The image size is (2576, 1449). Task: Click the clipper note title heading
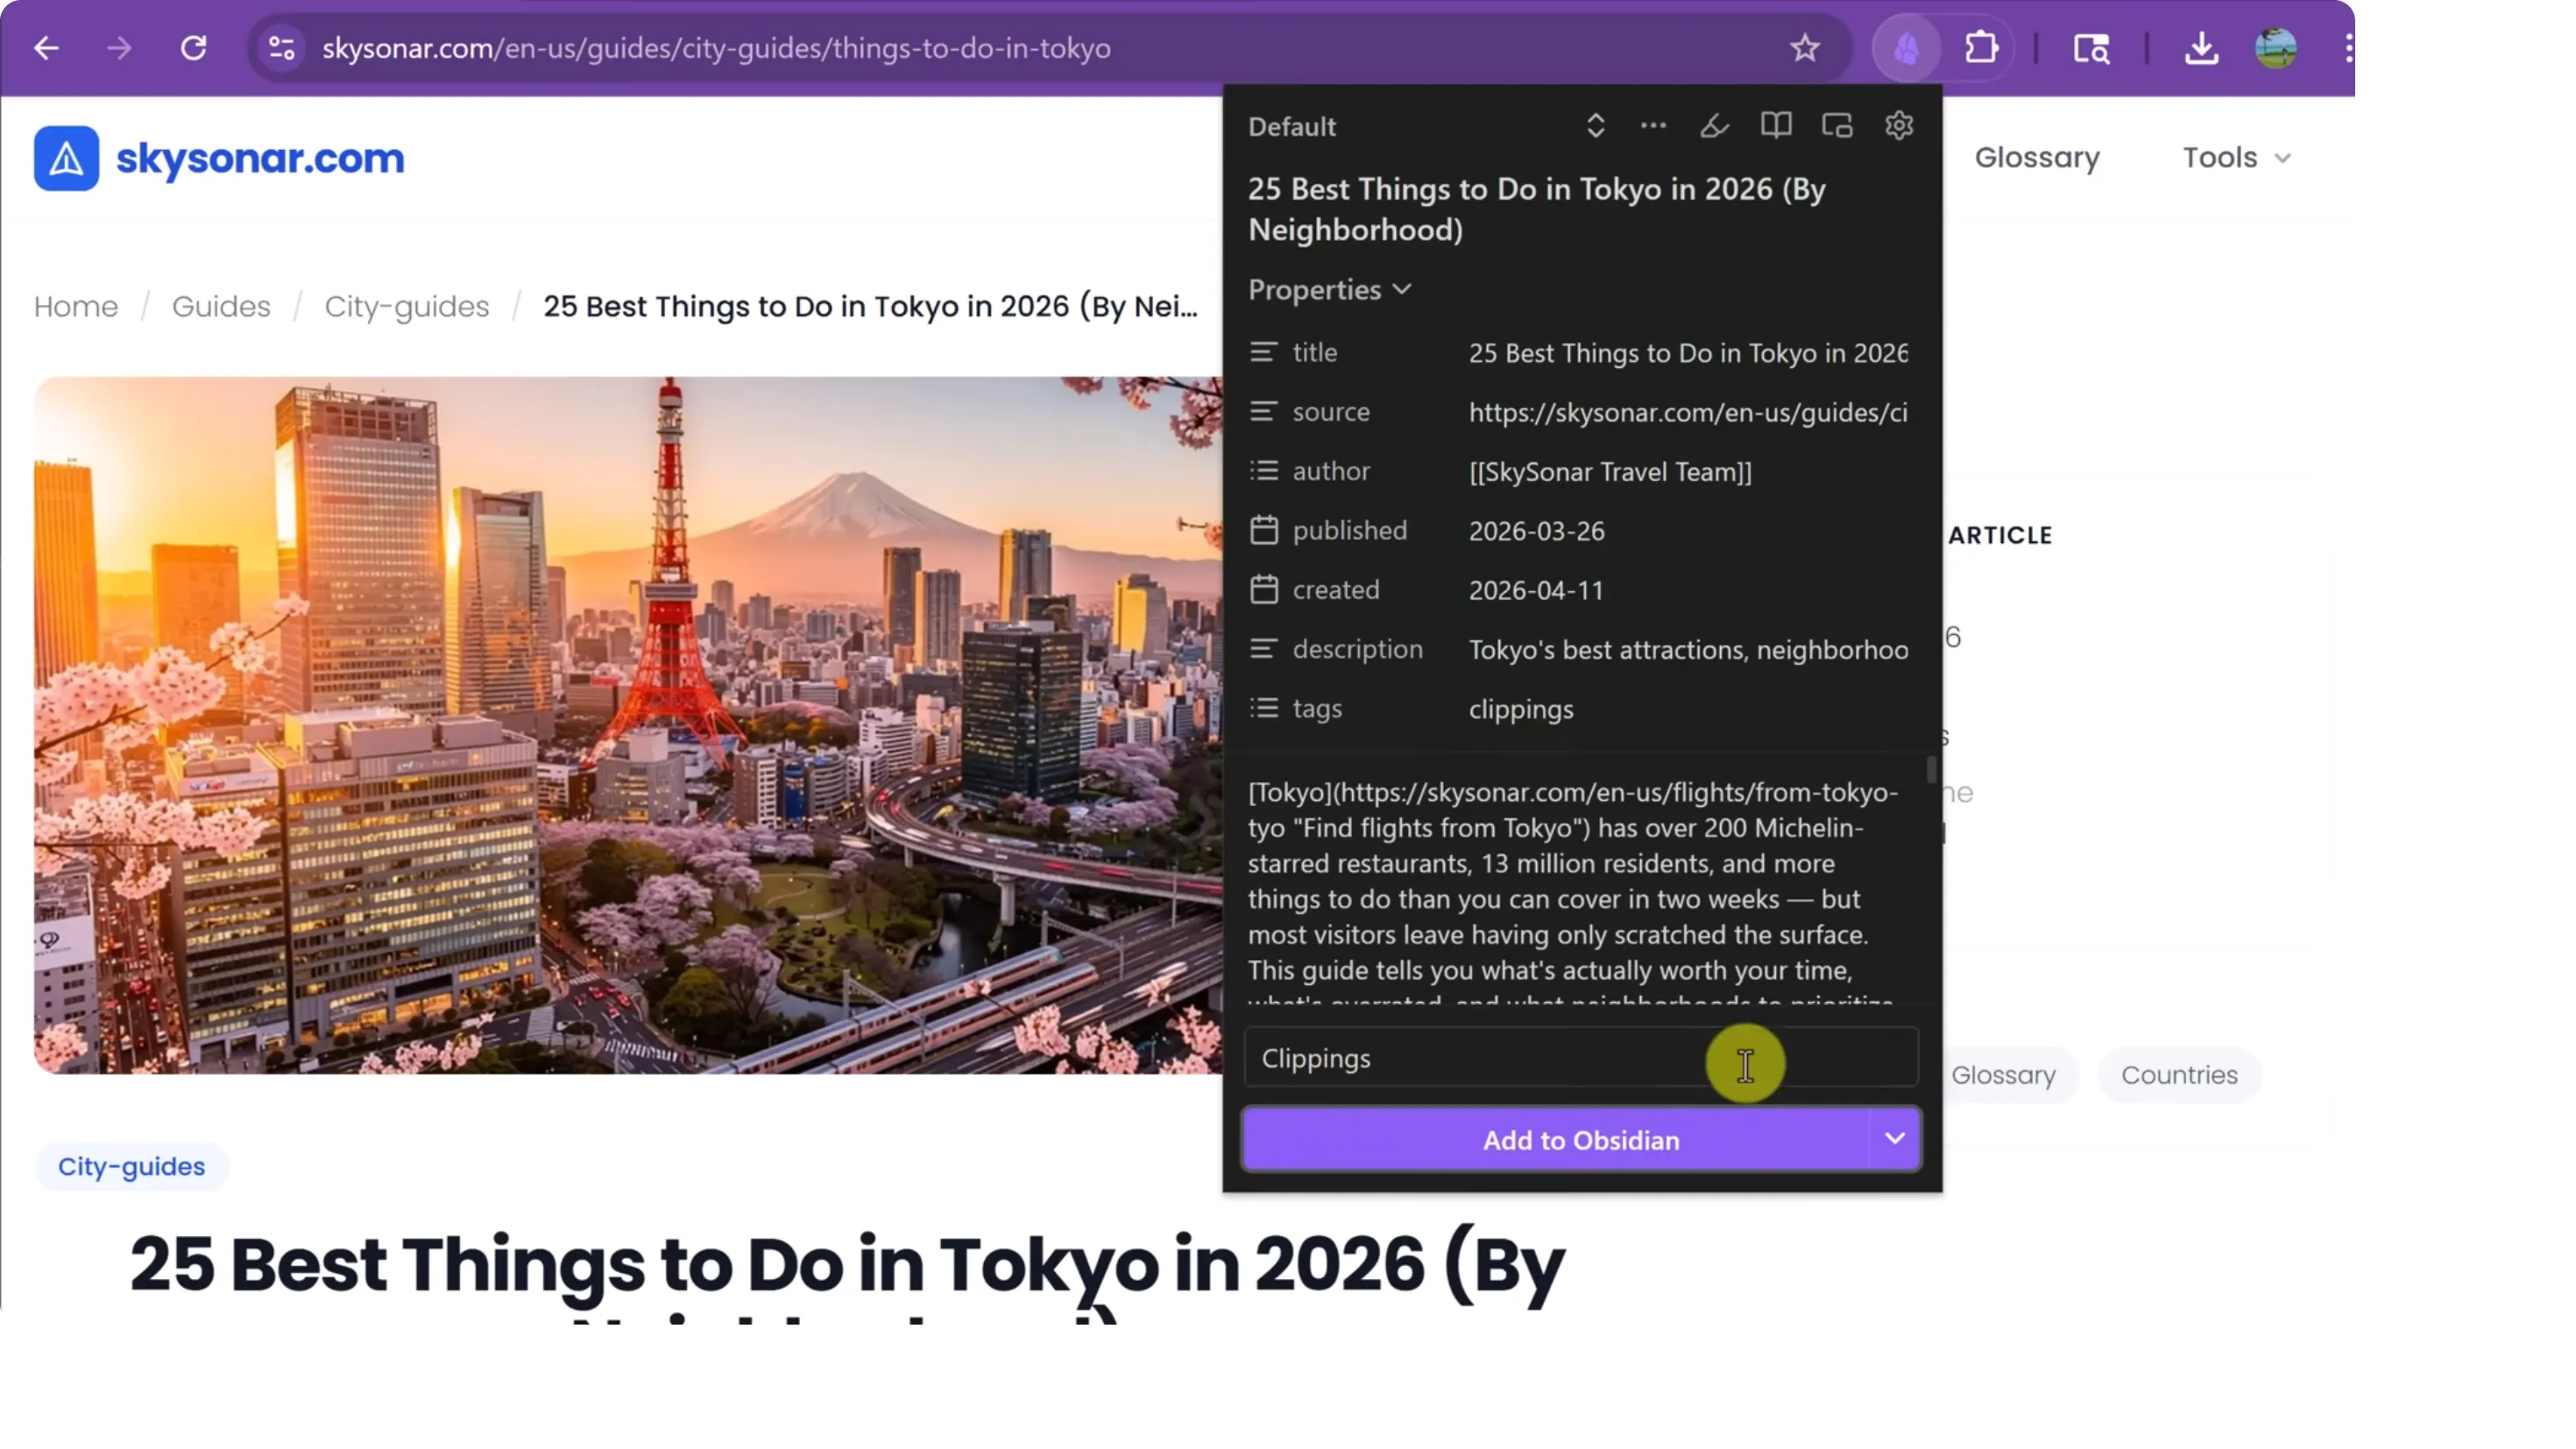pos(1536,209)
